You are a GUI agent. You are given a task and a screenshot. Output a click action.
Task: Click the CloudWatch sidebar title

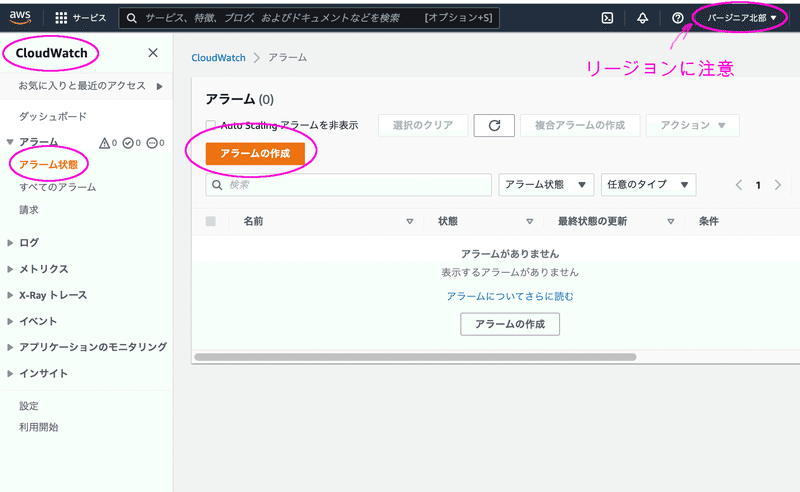[51, 53]
